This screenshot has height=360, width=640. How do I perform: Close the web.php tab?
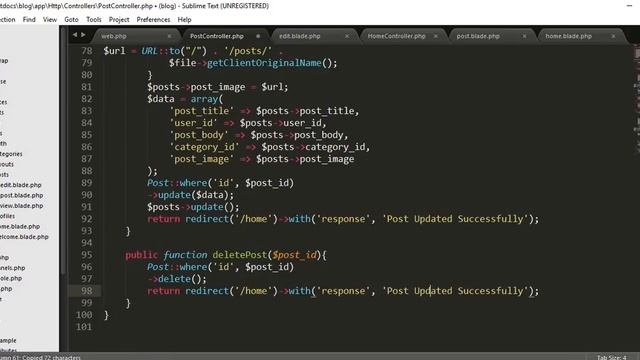[169, 36]
